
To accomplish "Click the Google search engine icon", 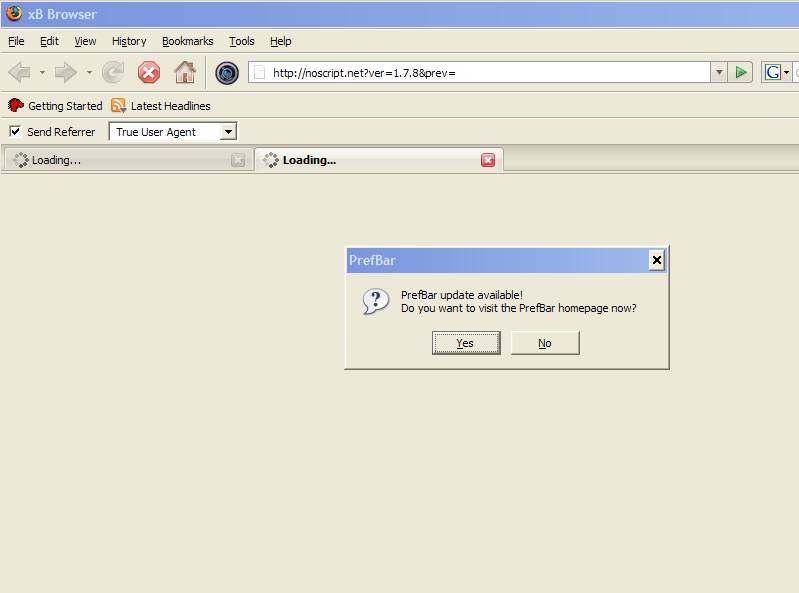I will [772, 73].
